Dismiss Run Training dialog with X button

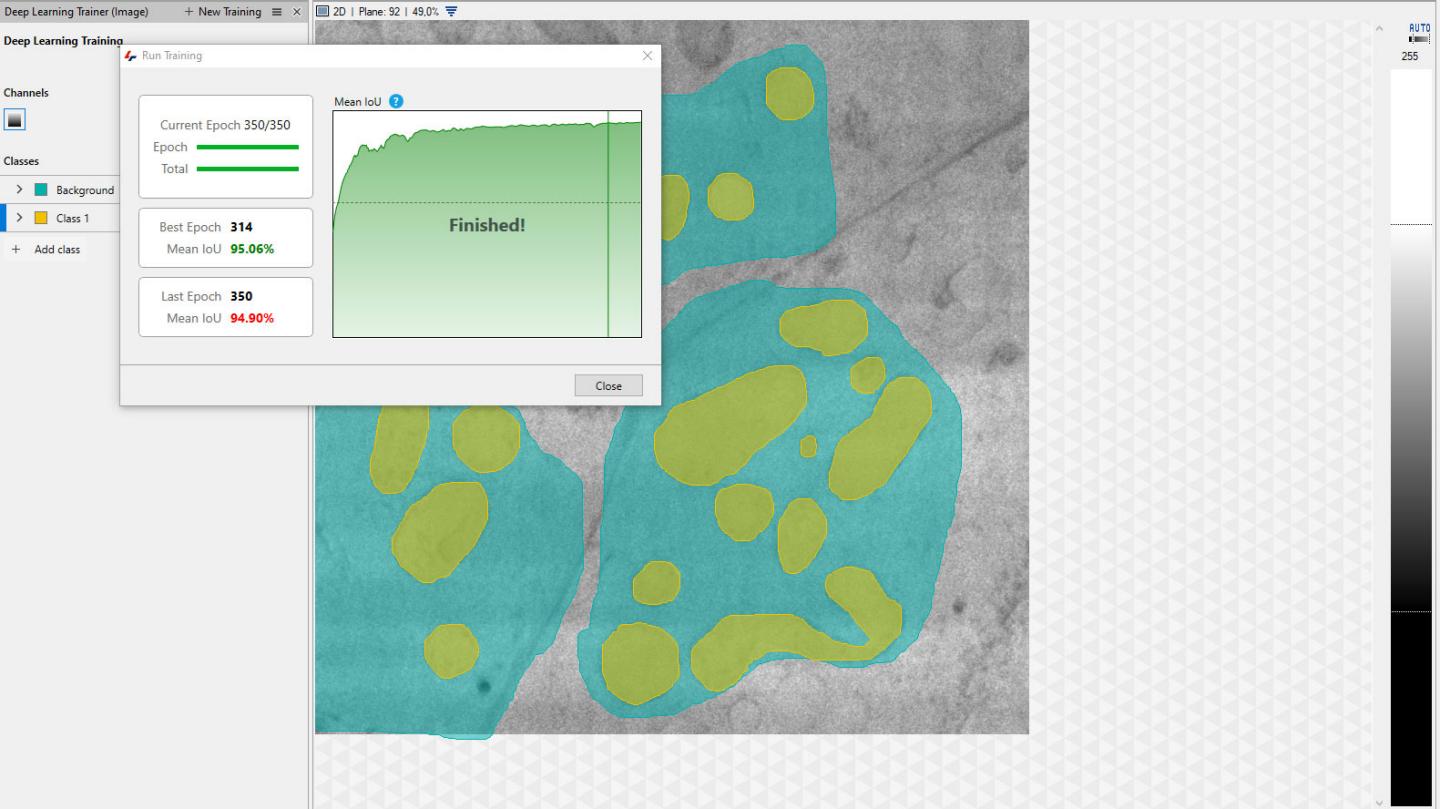tap(647, 56)
